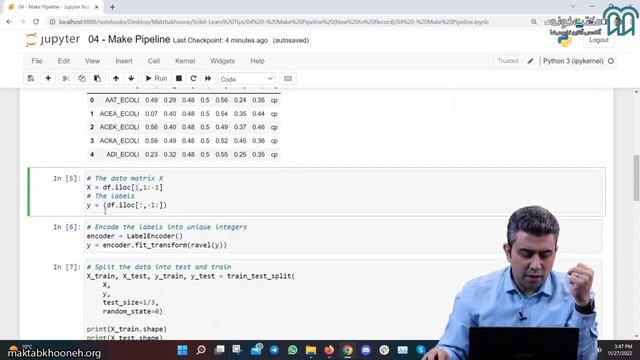Image resolution: width=640 pixels, height=360 pixels.
Task: Move selected cell down with the arrow
Action: (x=131, y=78)
